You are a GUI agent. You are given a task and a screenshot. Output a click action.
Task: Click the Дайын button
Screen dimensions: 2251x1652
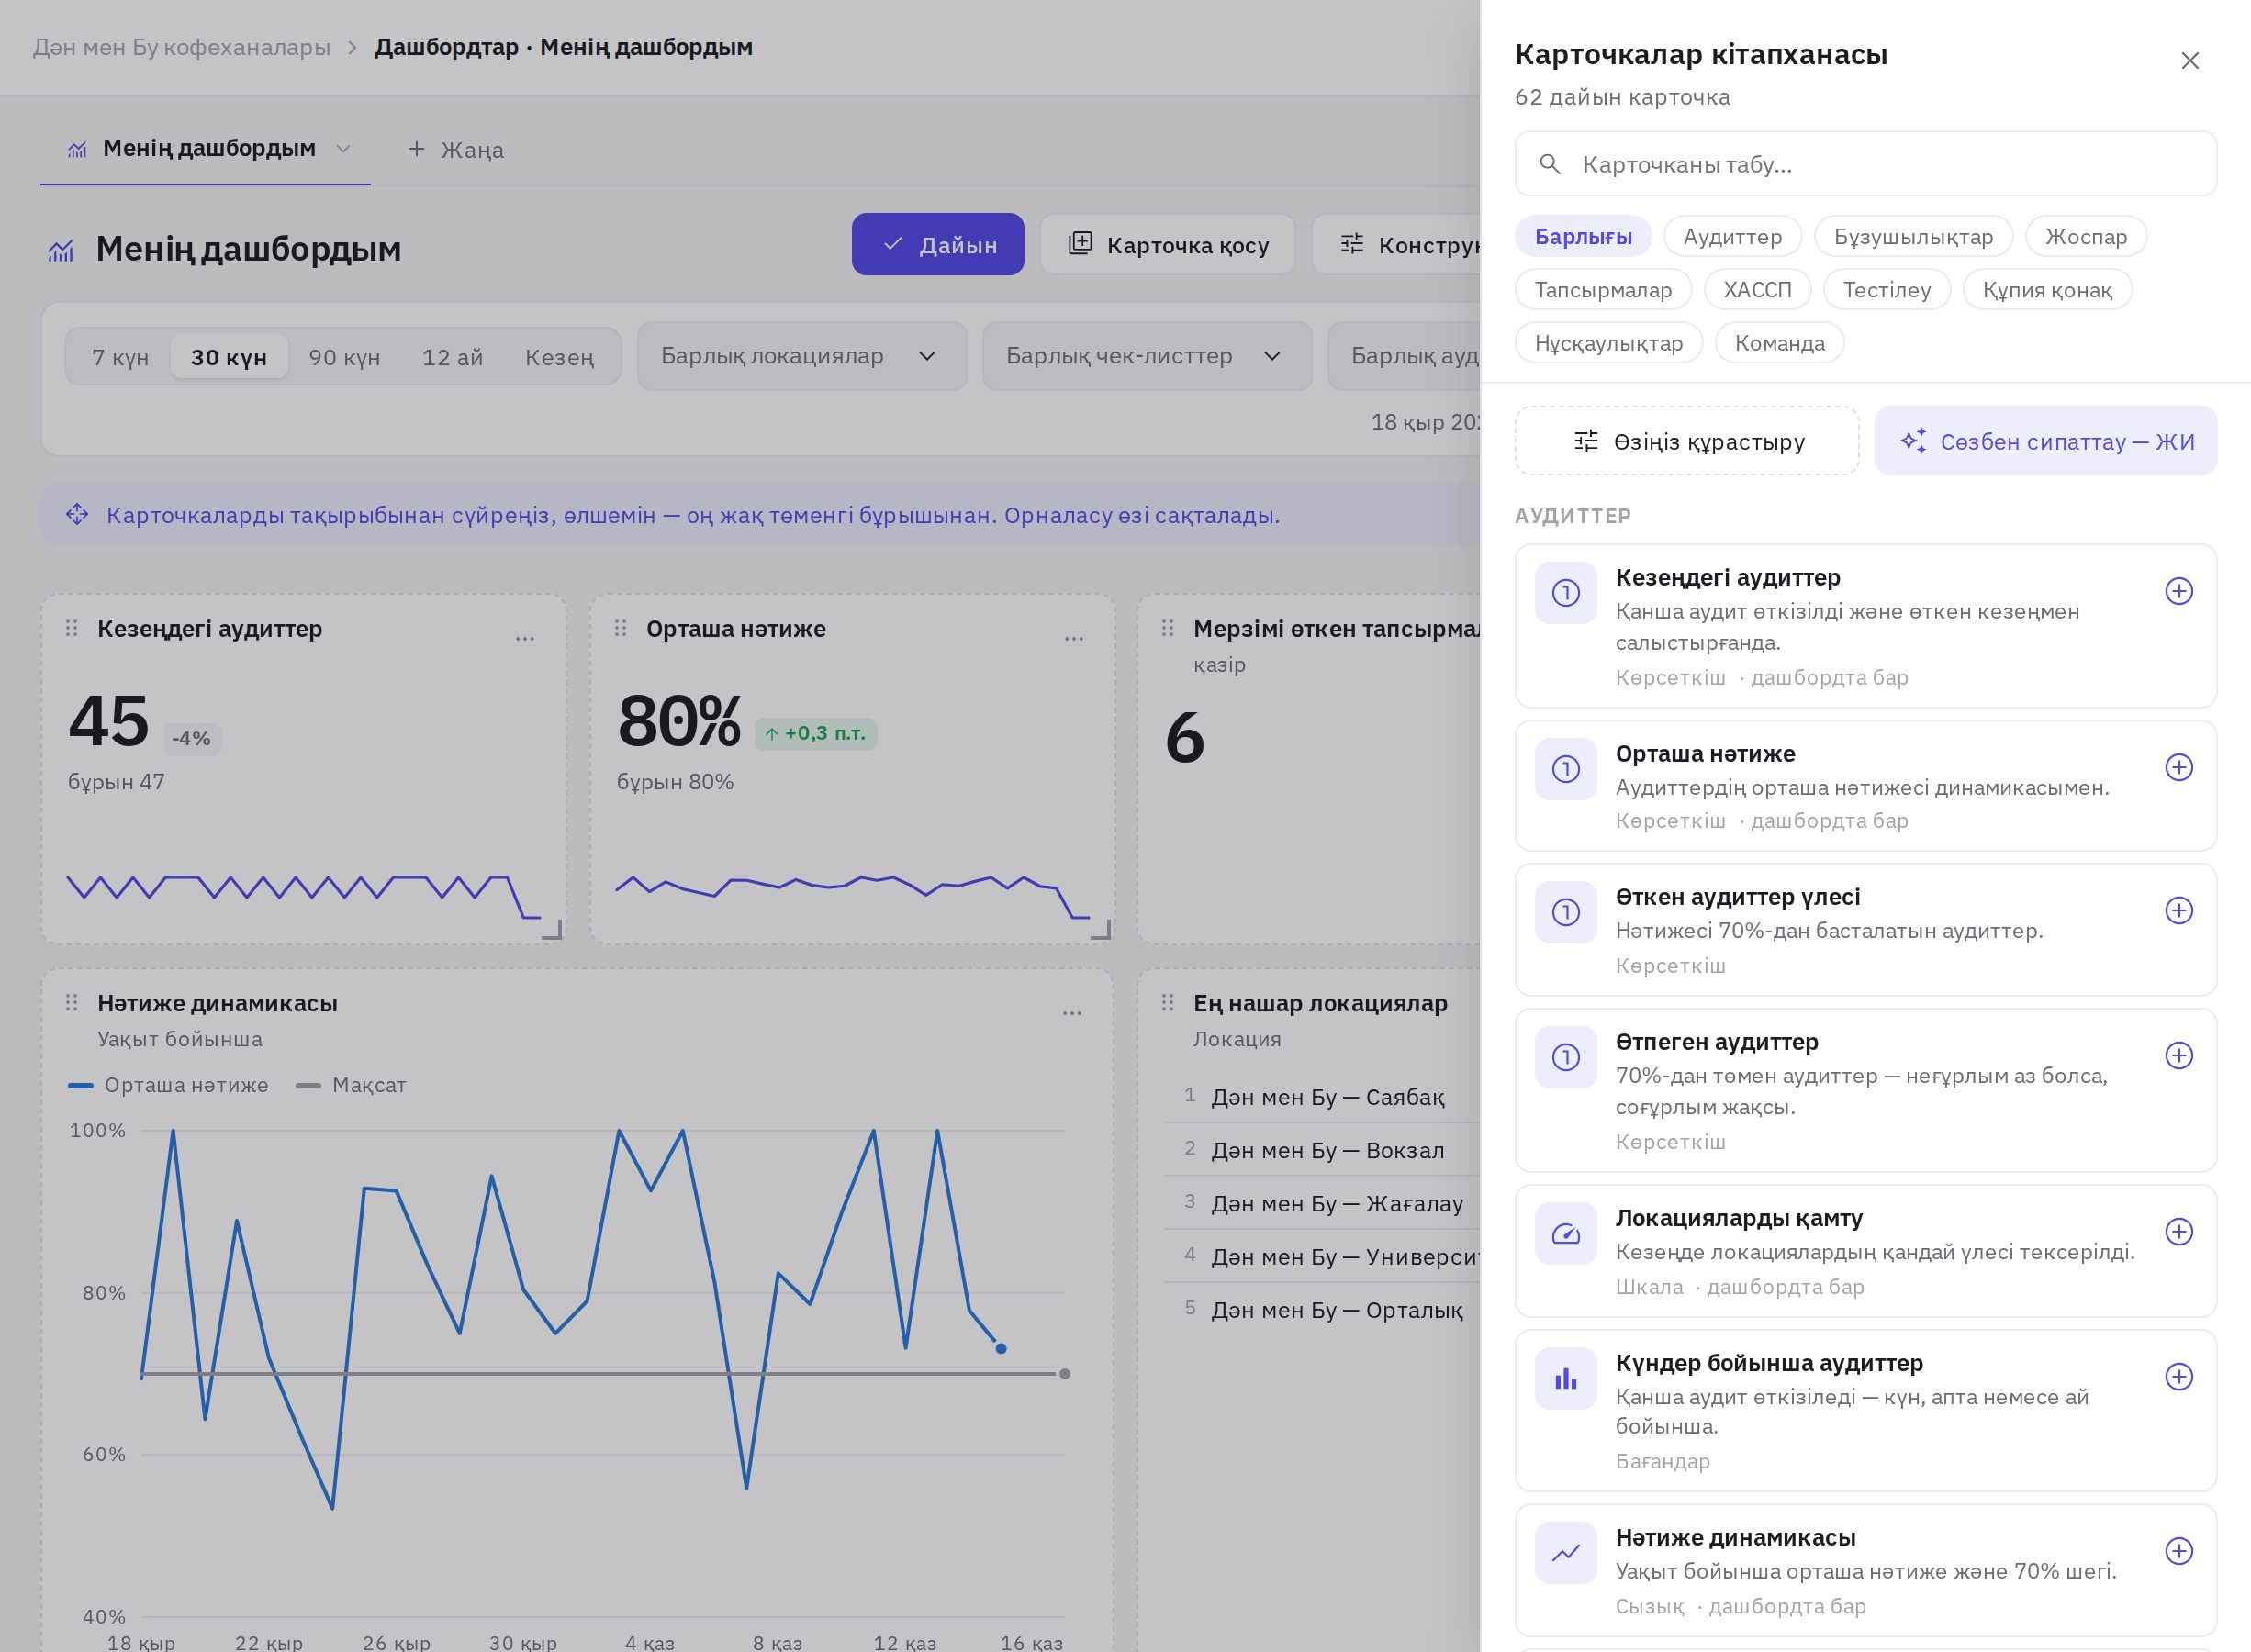click(938, 244)
